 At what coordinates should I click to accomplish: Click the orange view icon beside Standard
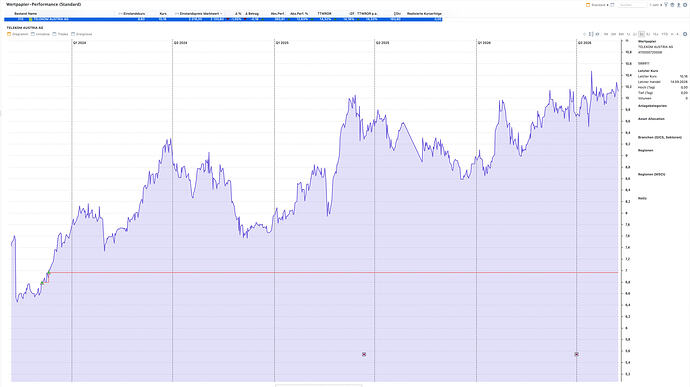pos(588,5)
